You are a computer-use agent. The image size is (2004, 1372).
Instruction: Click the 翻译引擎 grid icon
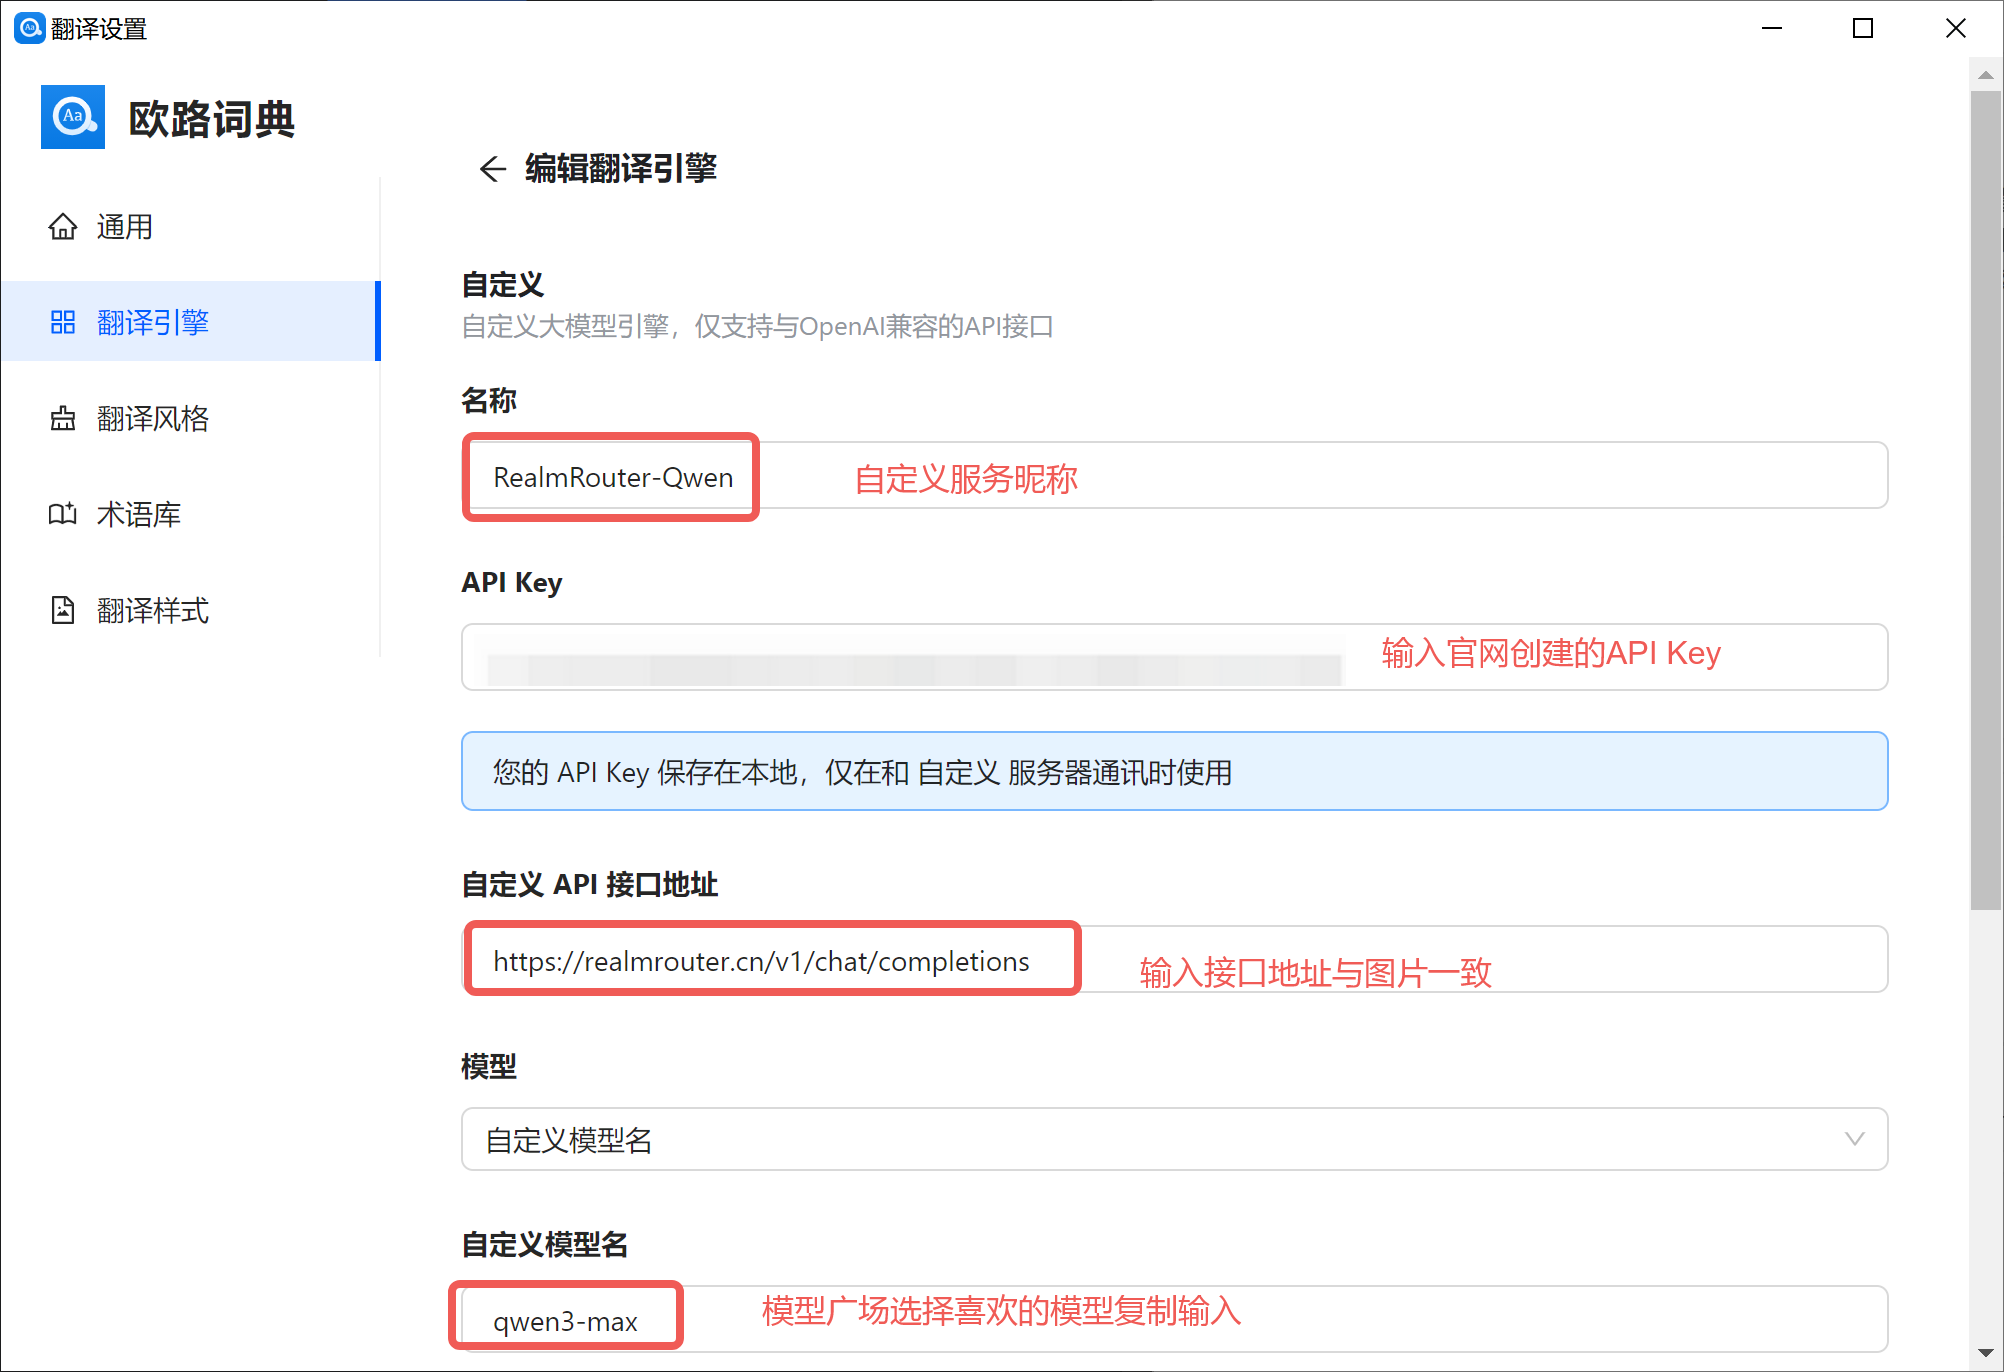point(62,321)
